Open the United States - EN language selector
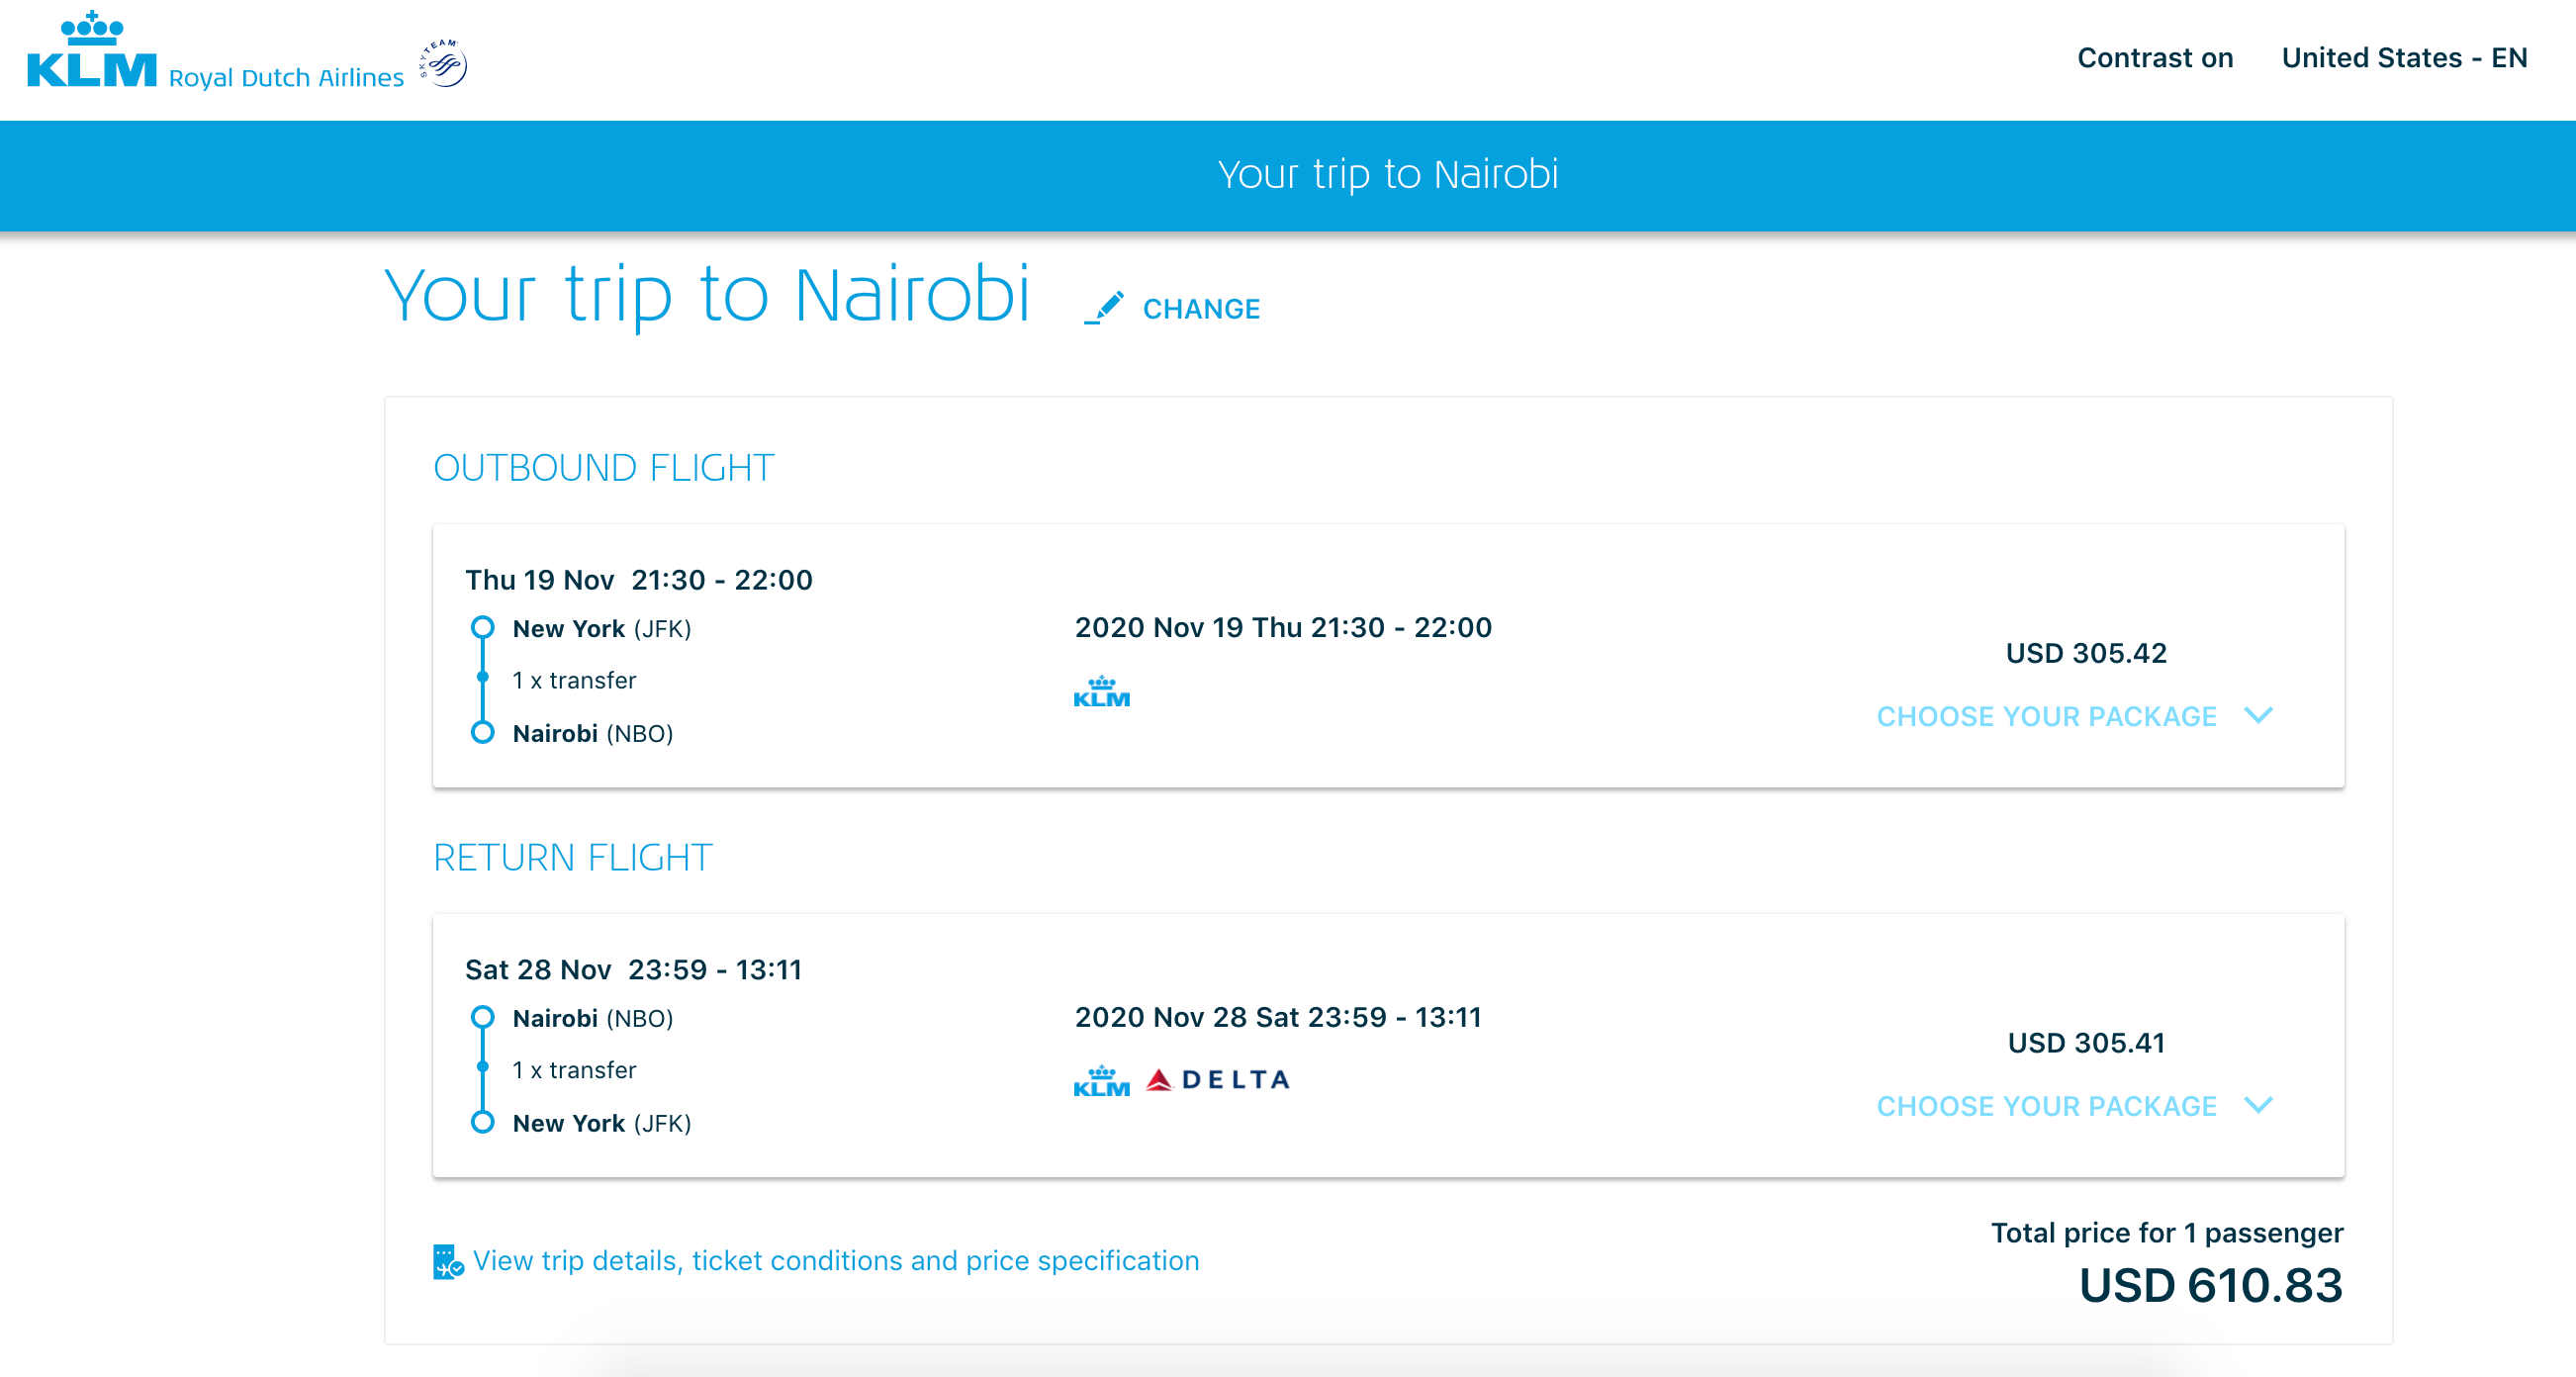The image size is (2576, 1377). pyautogui.click(x=2403, y=58)
